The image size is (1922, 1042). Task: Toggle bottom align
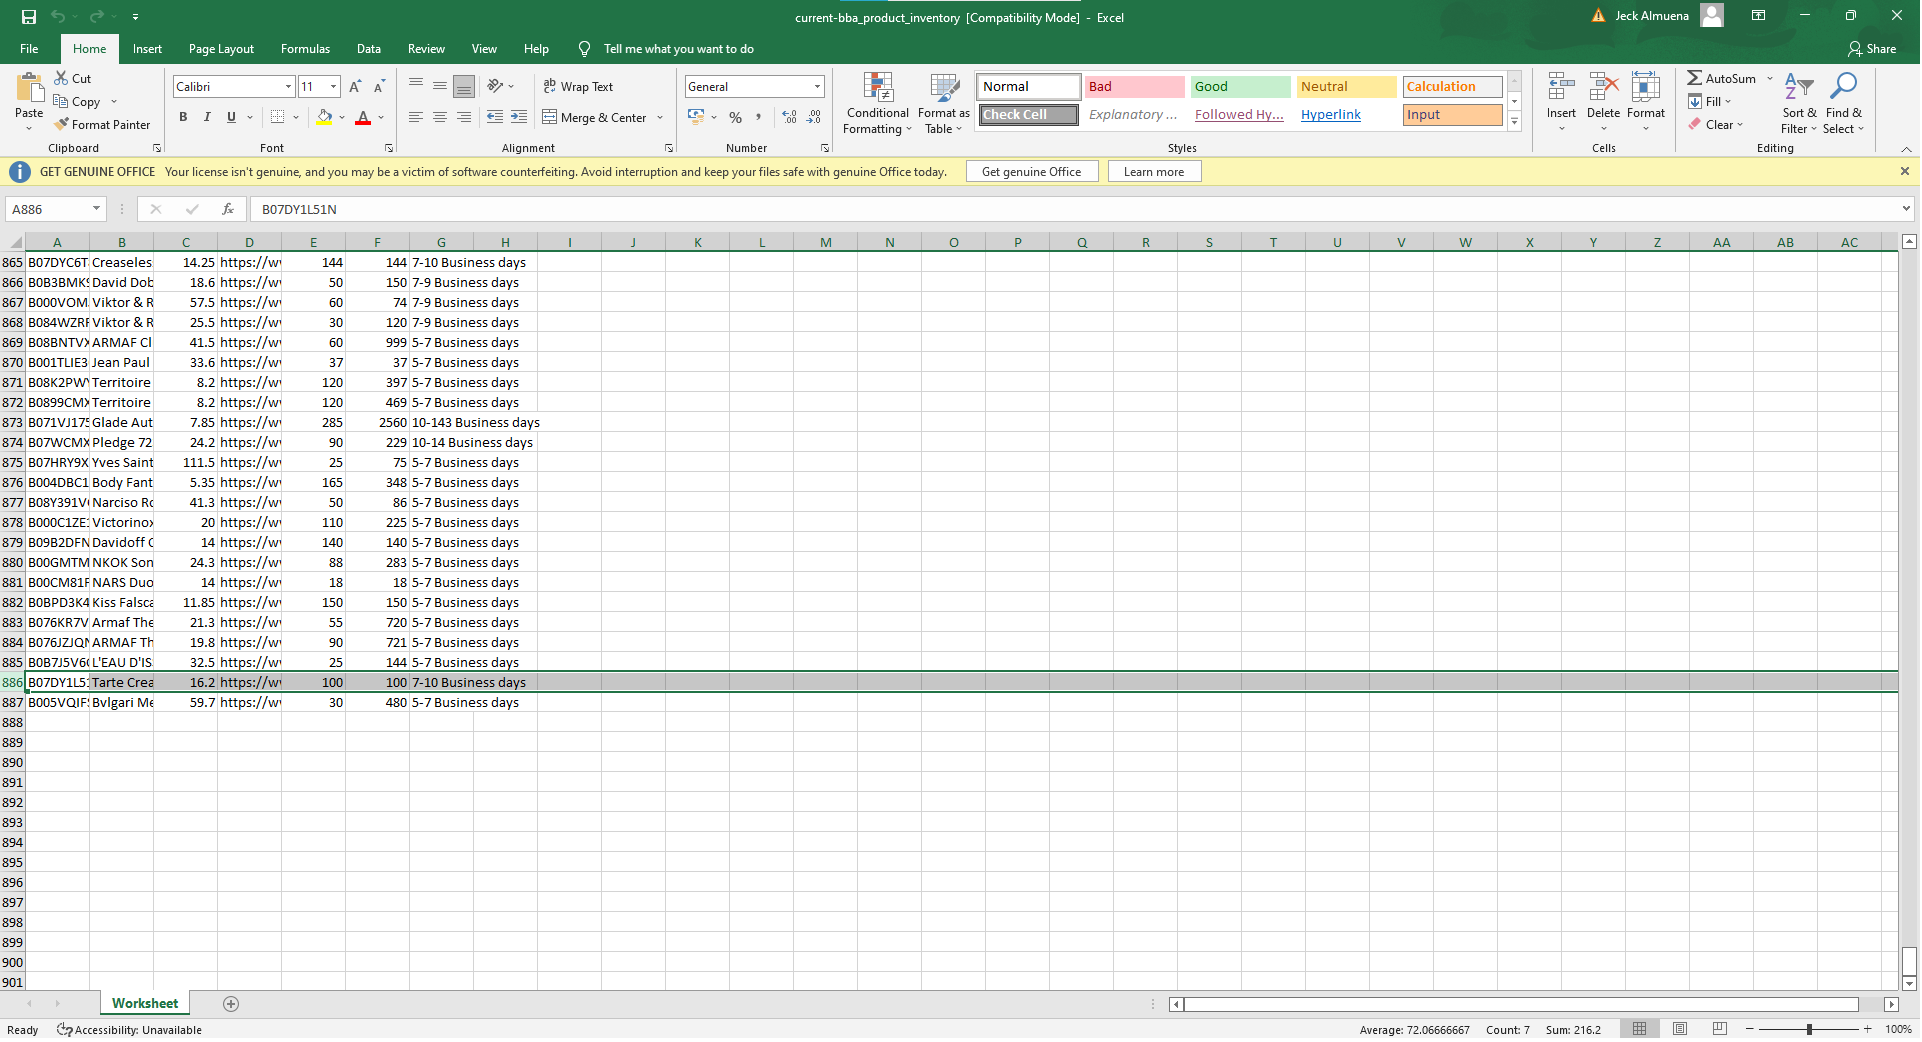(x=464, y=87)
